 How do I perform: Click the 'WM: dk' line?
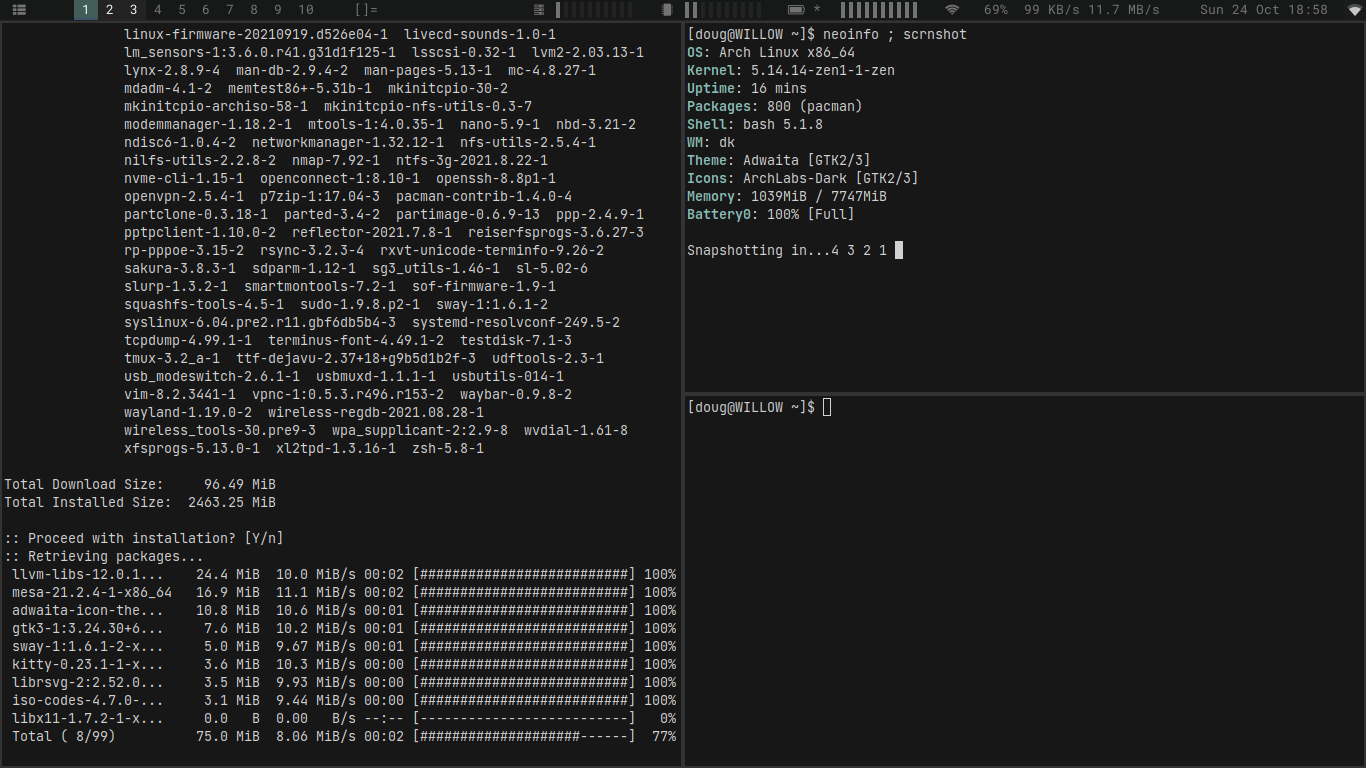pos(711,143)
